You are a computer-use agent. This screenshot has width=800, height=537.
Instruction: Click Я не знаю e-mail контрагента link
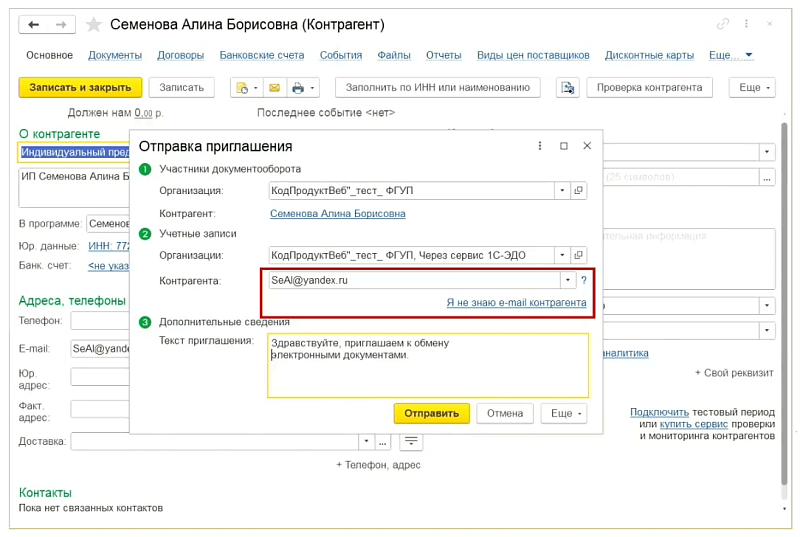click(x=516, y=302)
